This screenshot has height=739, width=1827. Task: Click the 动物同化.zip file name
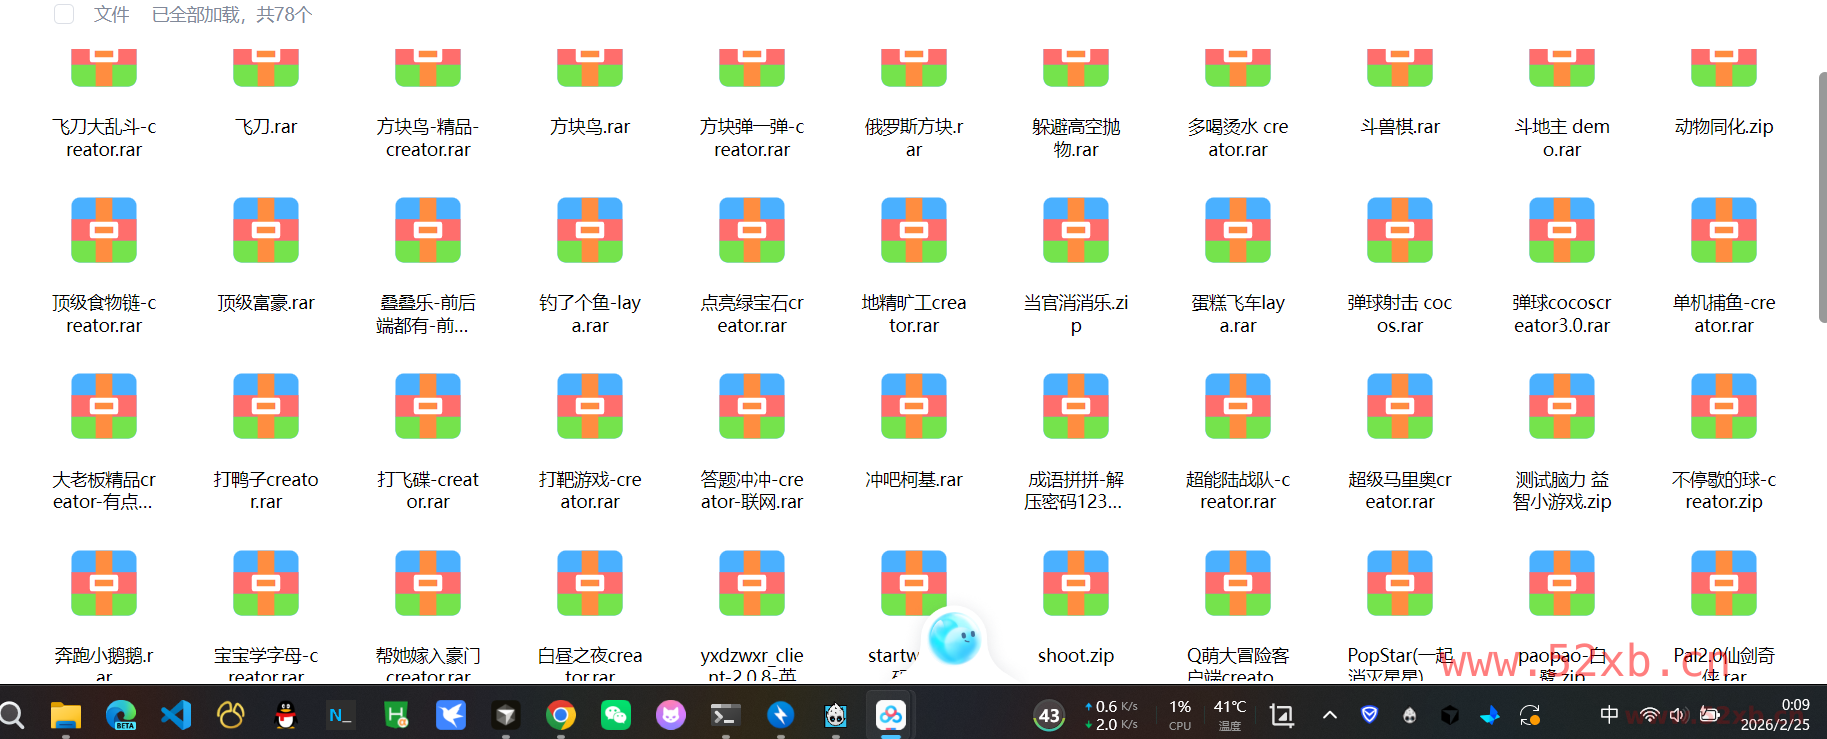[1724, 127]
